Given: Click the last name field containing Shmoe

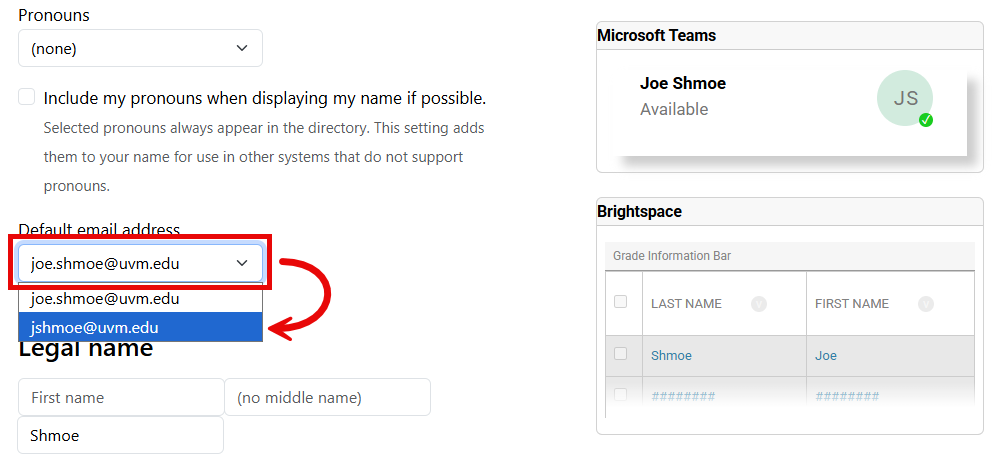Looking at the screenshot, I should (121, 435).
